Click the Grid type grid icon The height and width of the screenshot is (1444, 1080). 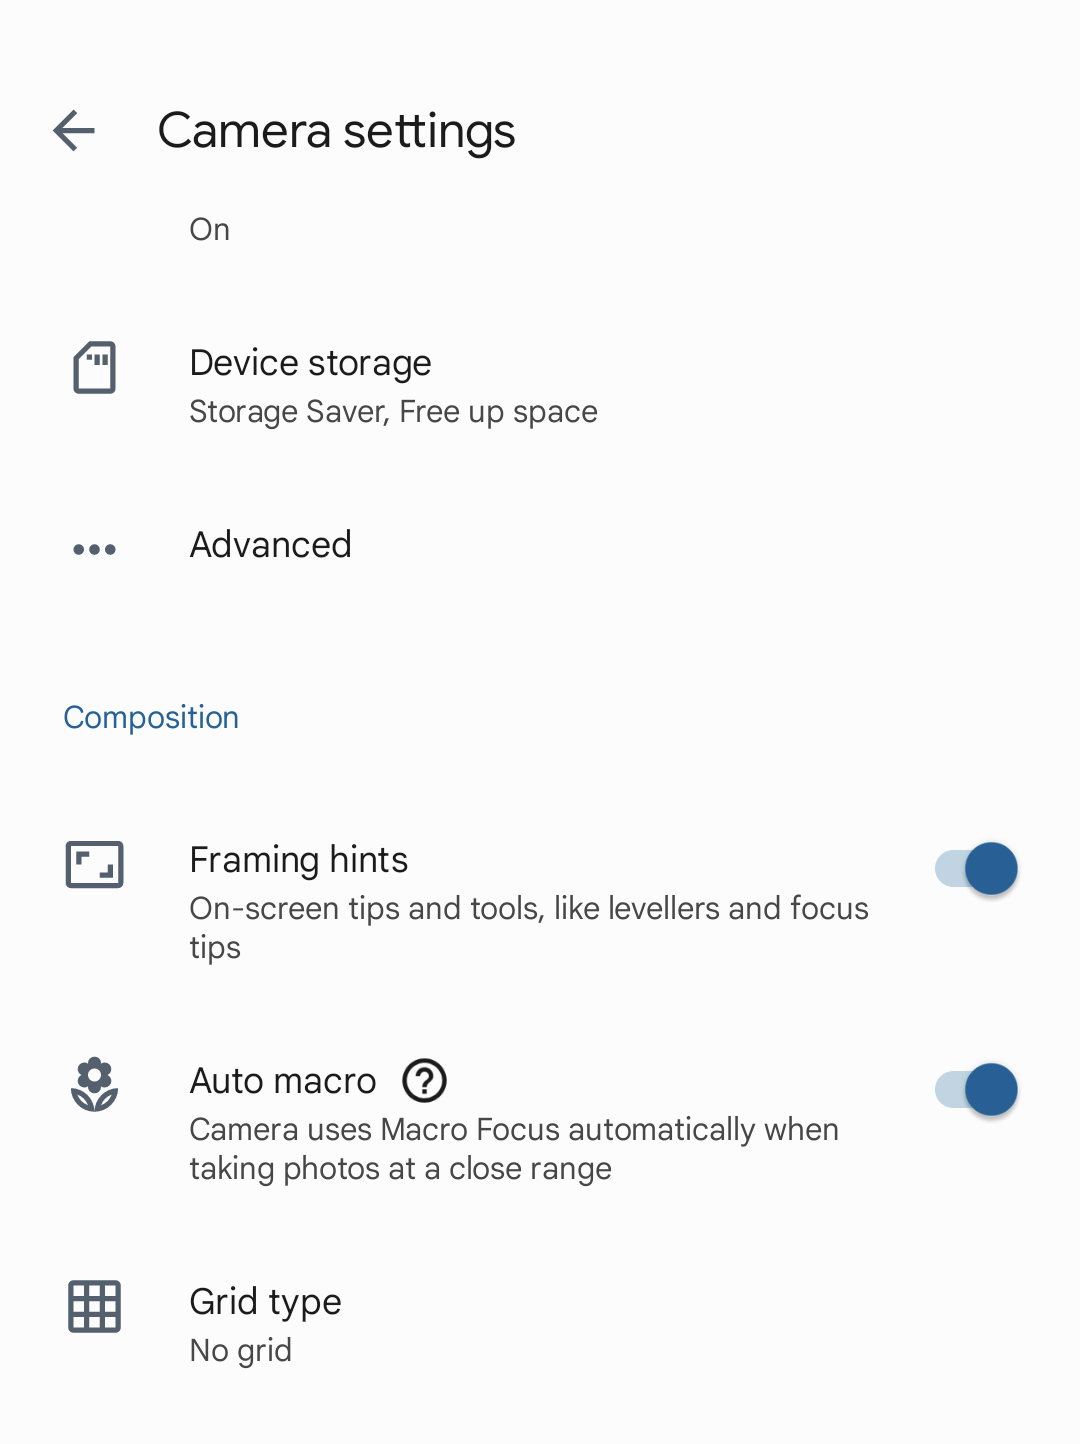94,1306
